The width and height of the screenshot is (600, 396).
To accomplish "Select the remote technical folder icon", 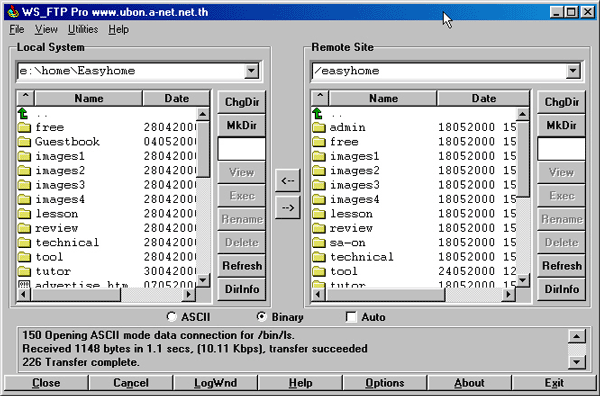I will tap(318, 257).
